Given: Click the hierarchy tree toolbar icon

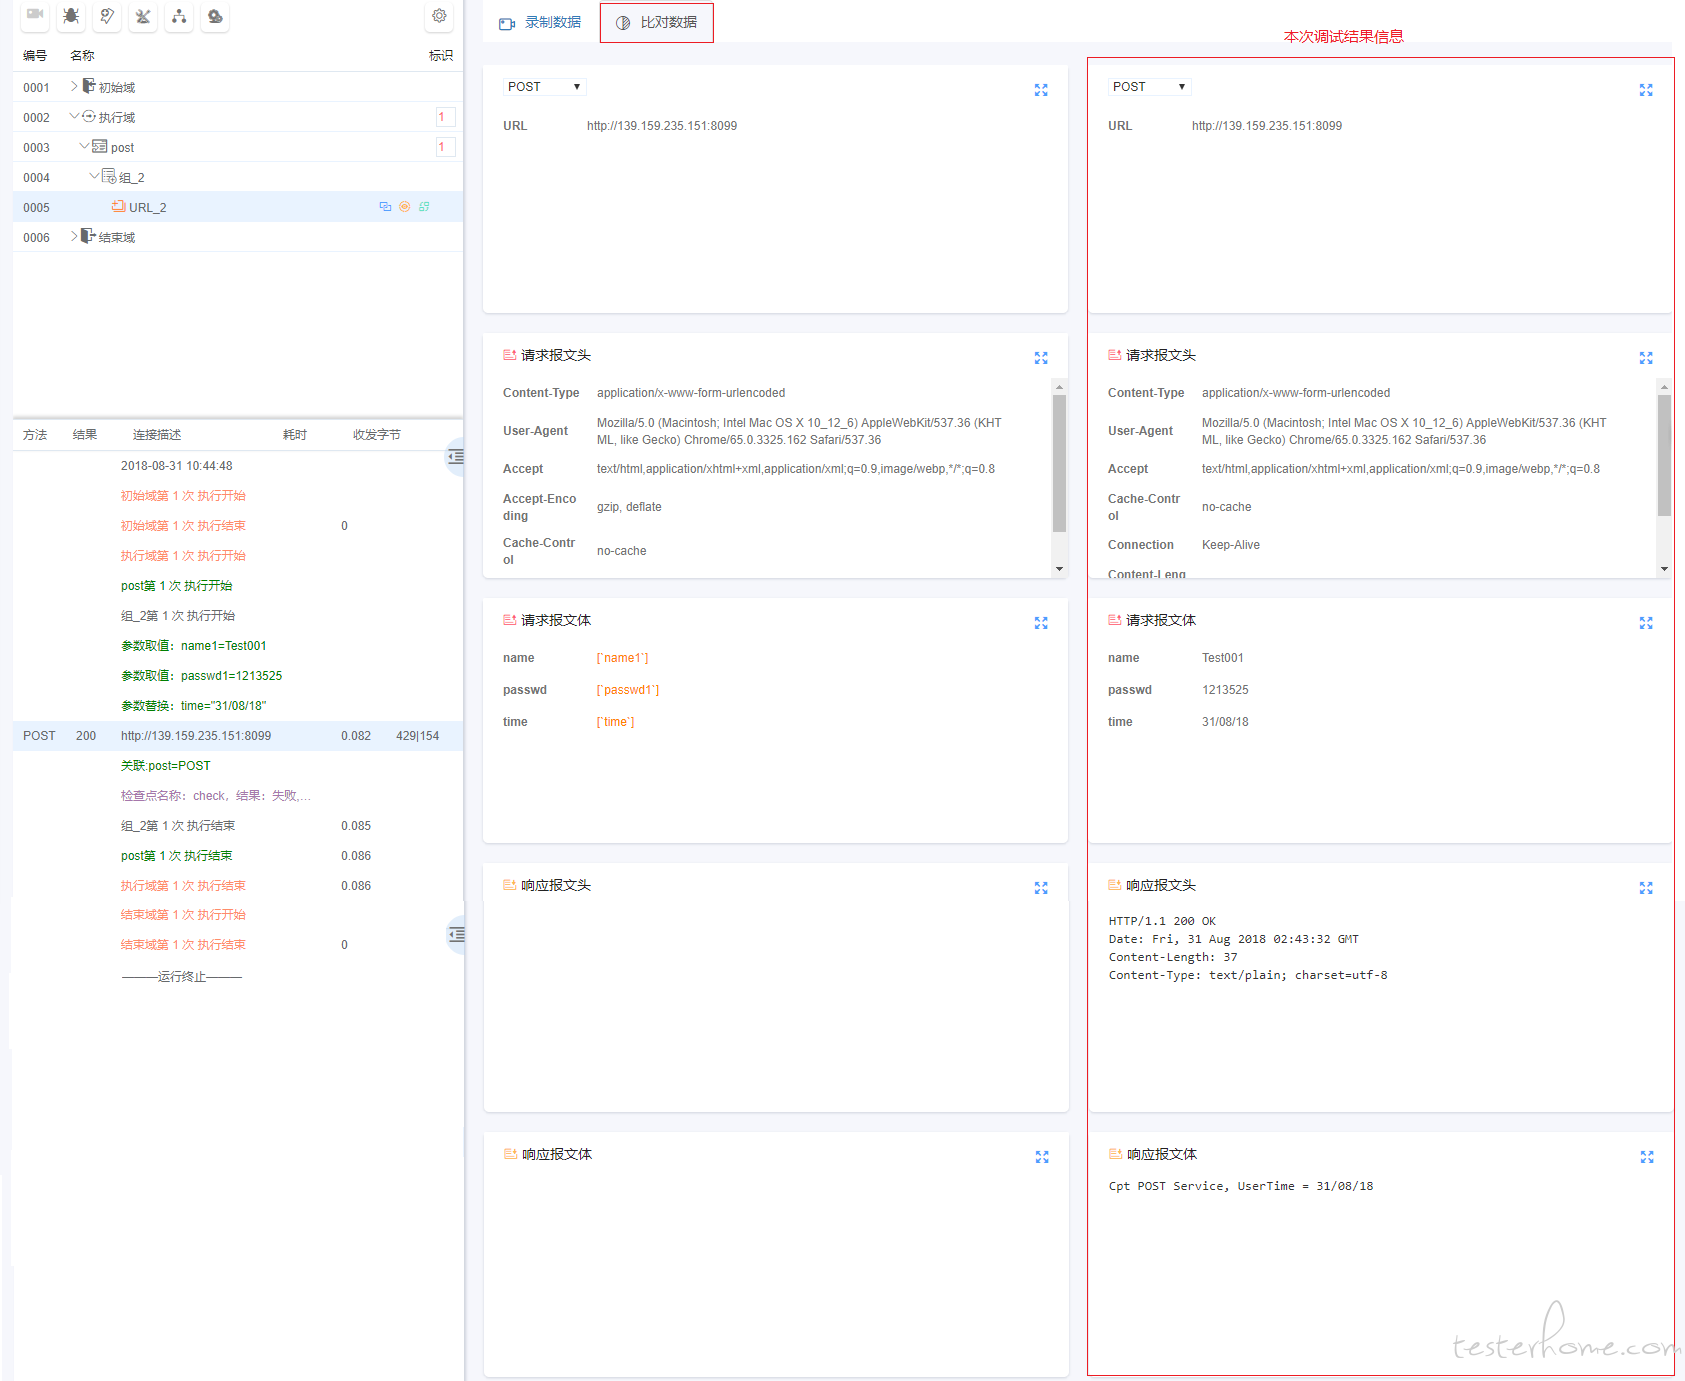Looking at the screenshot, I should (x=179, y=15).
